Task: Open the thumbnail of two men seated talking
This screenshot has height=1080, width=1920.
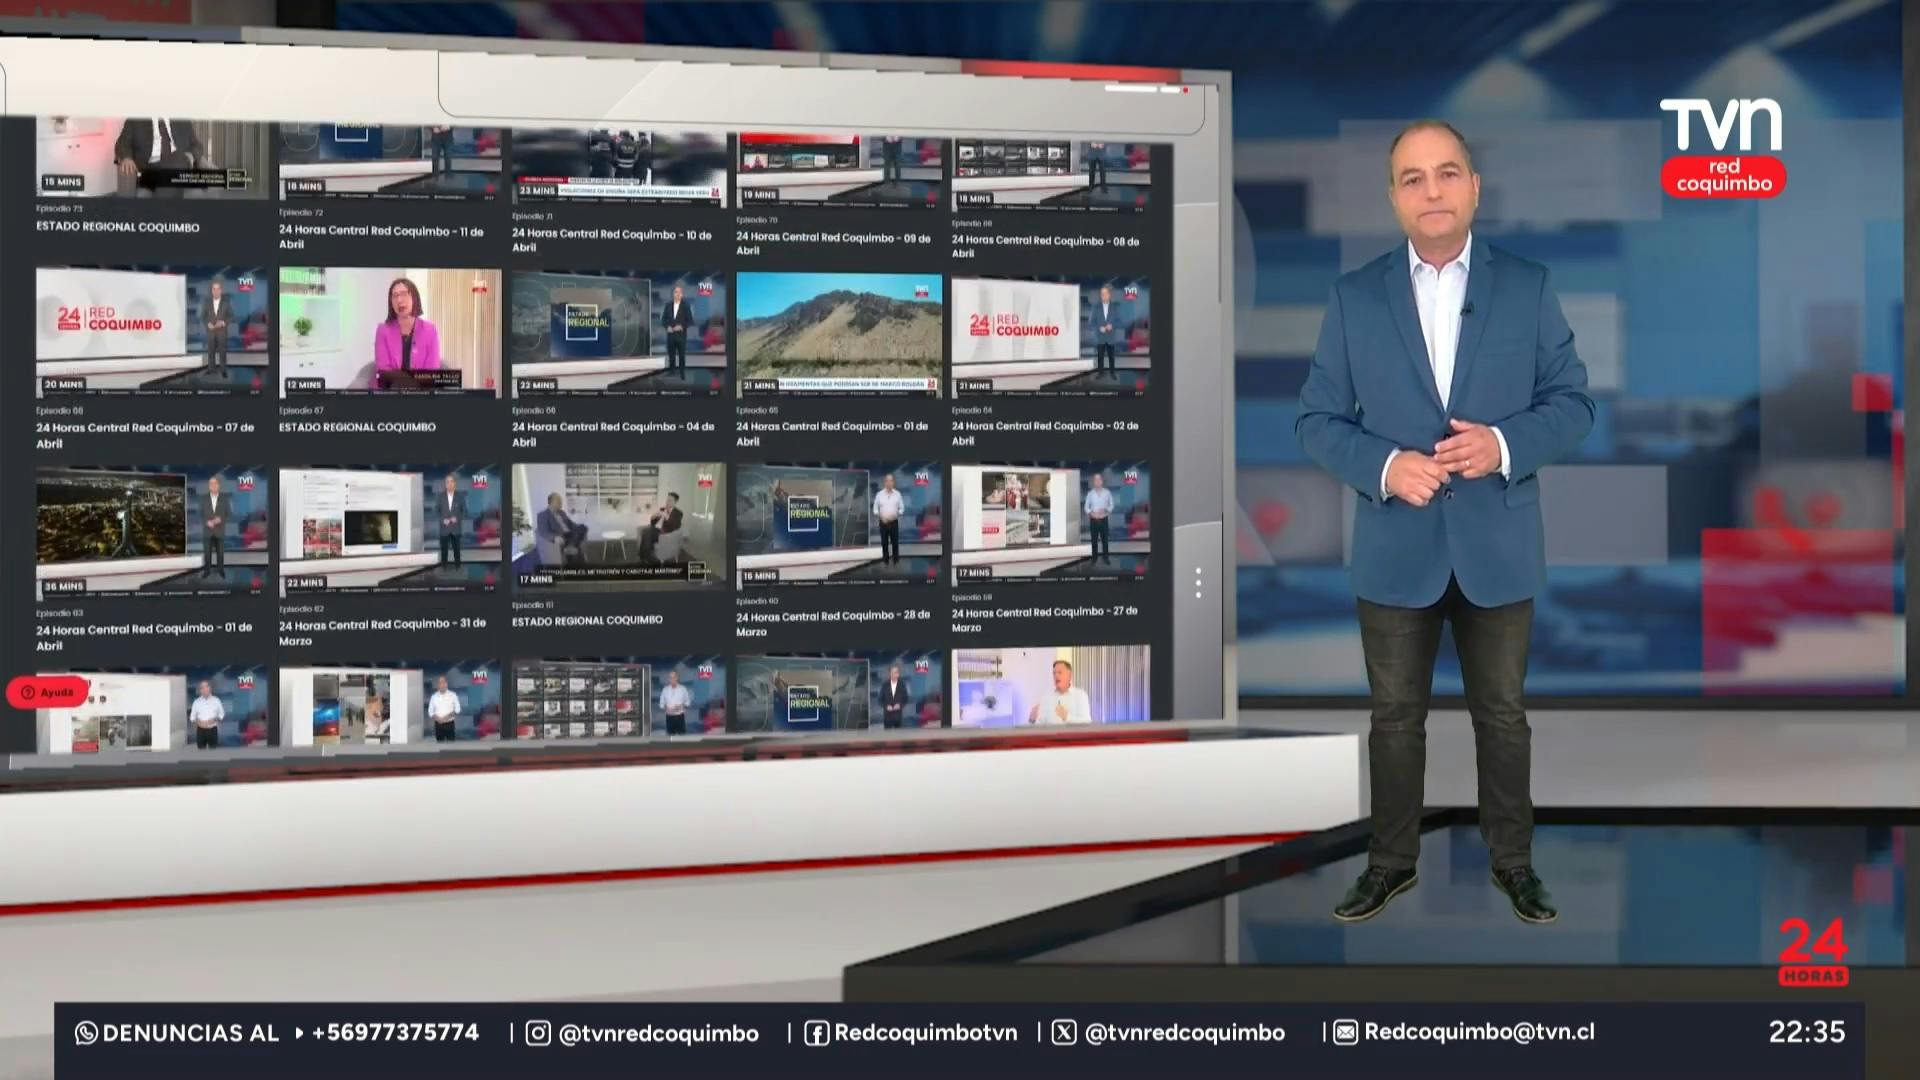Action: [619, 526]
